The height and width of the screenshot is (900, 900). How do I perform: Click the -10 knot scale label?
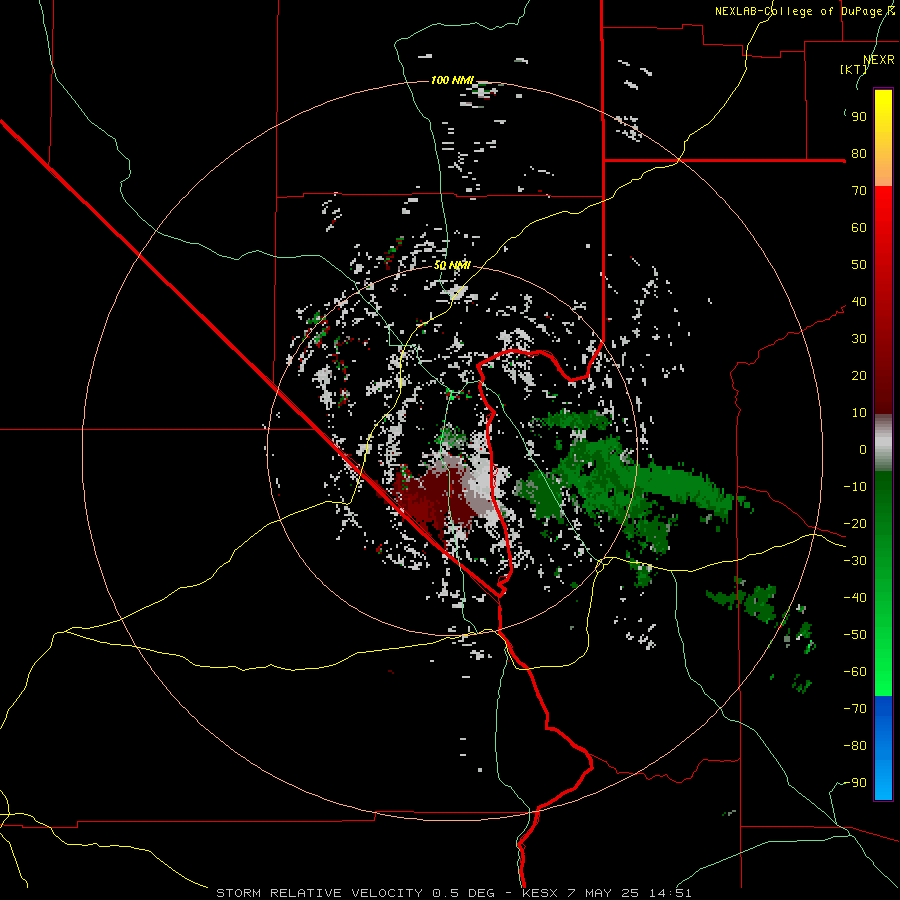(x=855, y=487)
